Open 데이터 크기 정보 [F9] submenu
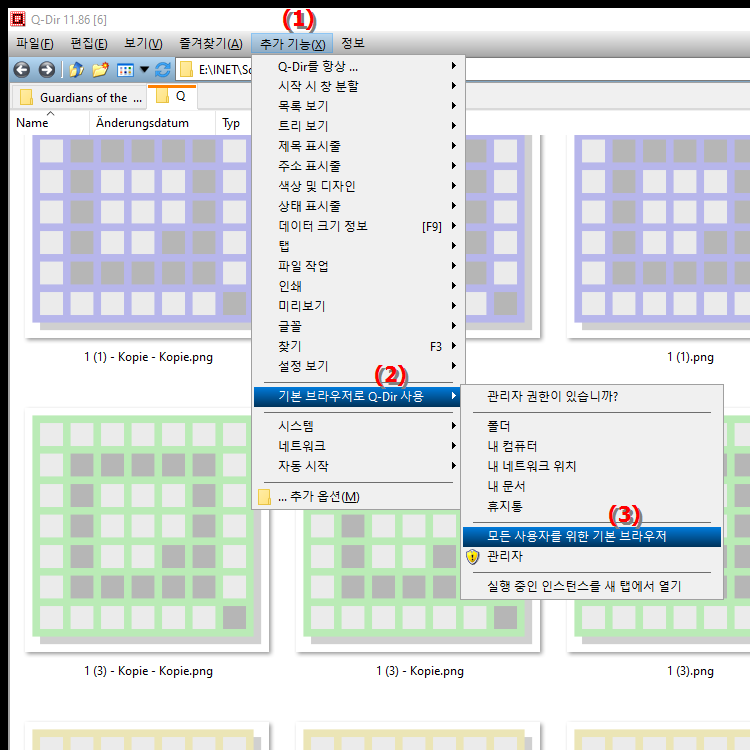This screenshot has height=750, width=750. [x=357, y=226]
